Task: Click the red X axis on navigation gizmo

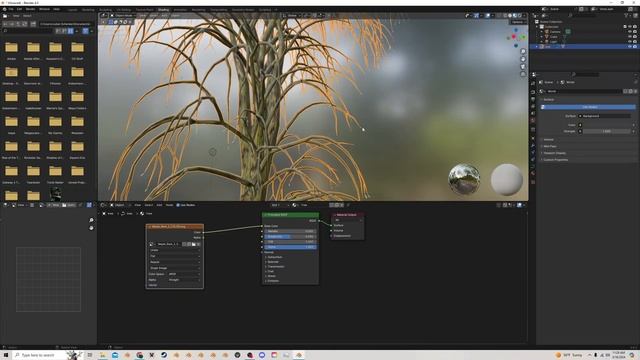Action: point(513,37)
